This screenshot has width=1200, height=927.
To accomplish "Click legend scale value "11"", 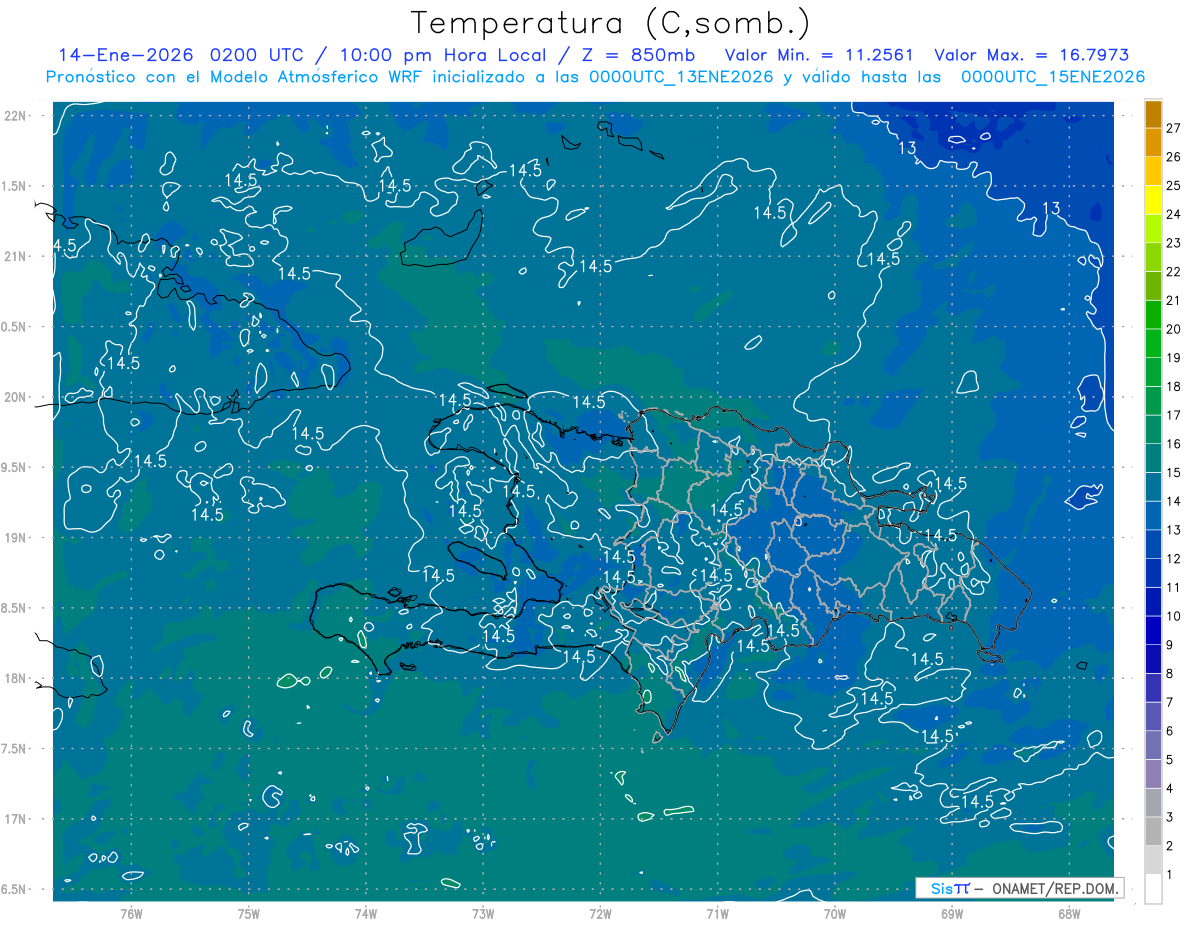I will tap(1174, 588).
